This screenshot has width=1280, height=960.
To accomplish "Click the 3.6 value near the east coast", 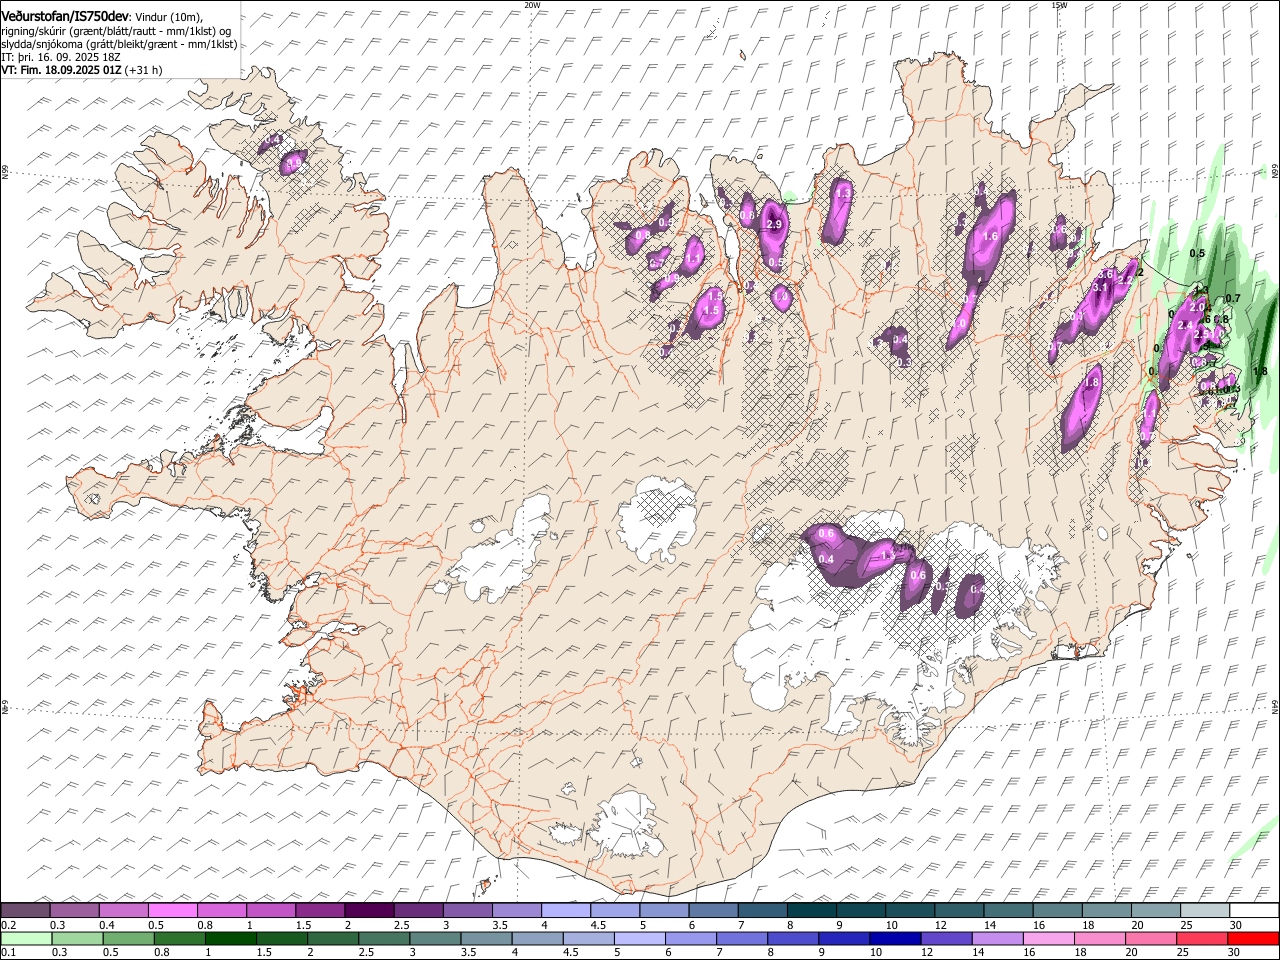I will pos(1105,274).
